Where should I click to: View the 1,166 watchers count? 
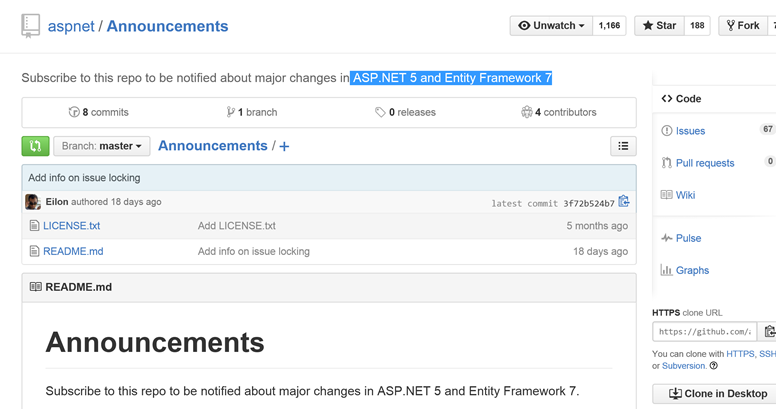point(609,26)
